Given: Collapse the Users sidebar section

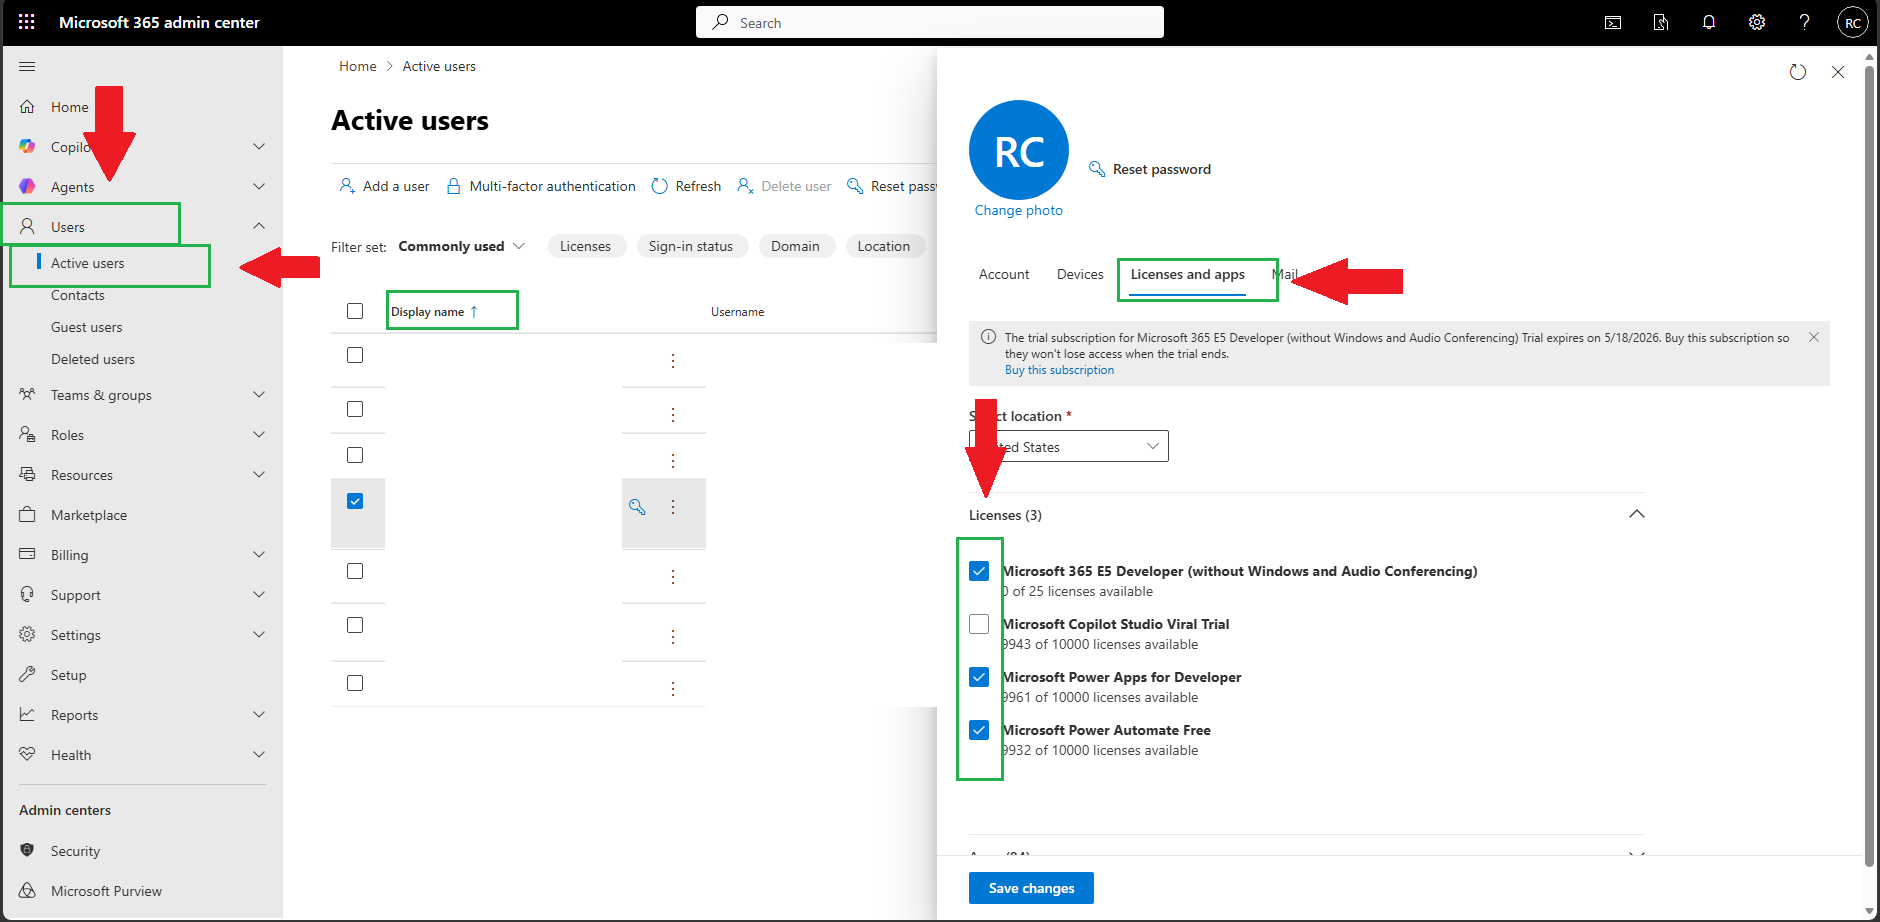Looking at the screenshot, I should pos(259,226).
